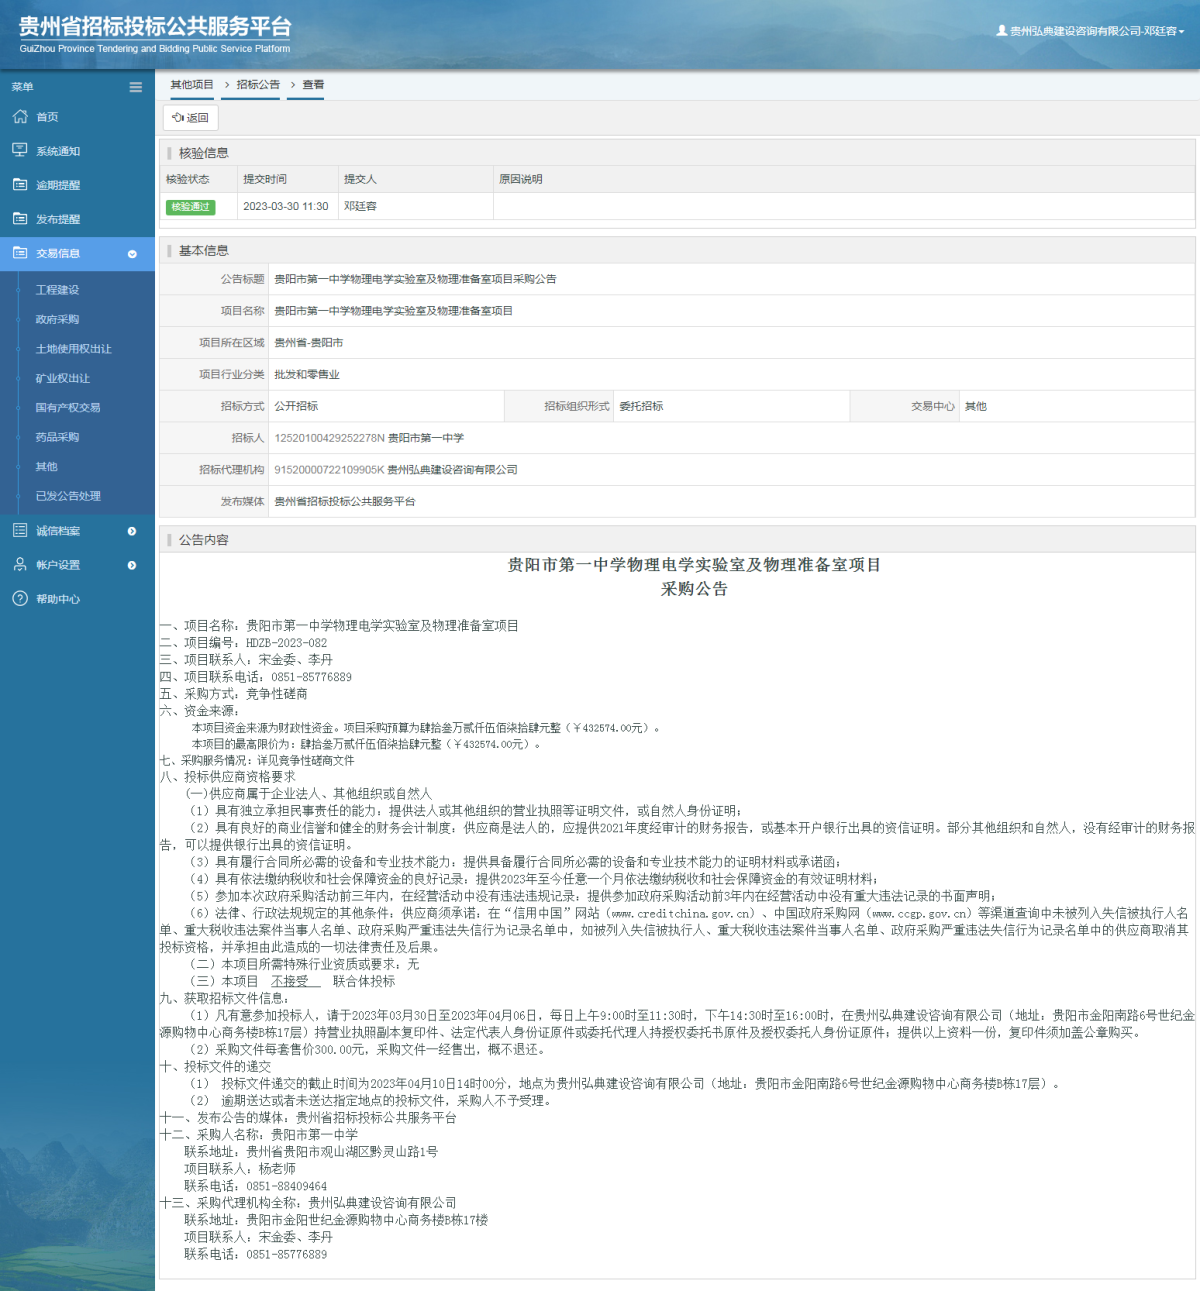Click the project number HDZB-2023-082 line
This screenshot has height=1291, width=1200.
coord(243,643)
